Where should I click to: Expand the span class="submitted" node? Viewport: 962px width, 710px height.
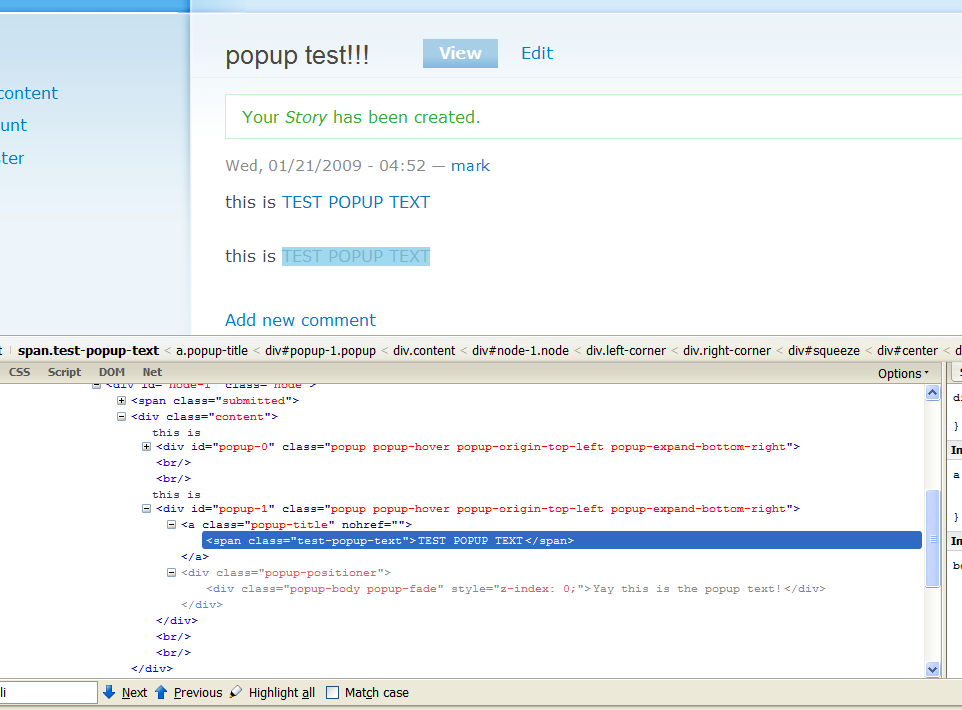click(122, 400)
